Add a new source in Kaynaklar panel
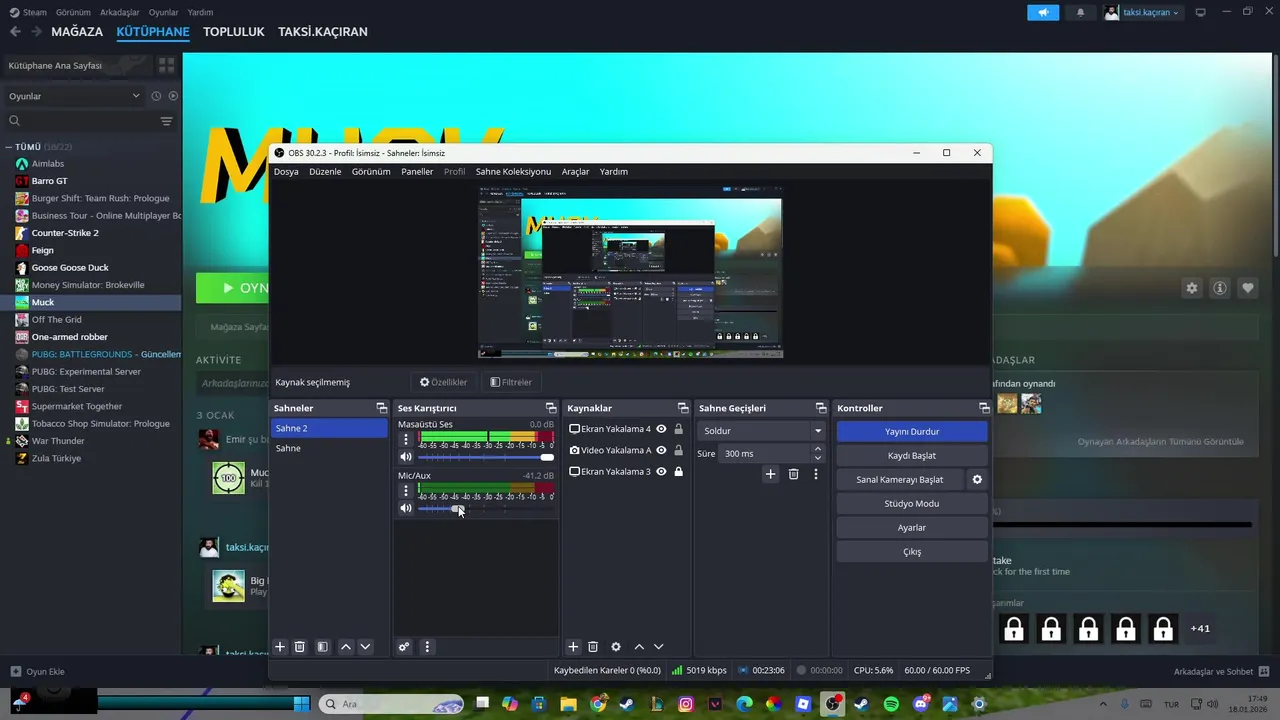1280x720 pixels. click(x=573, y=647)
